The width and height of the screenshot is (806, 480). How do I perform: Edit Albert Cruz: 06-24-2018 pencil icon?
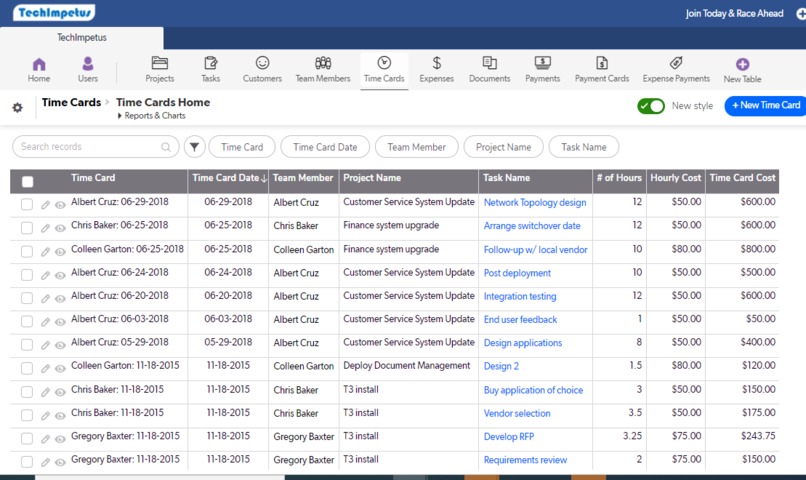pos(45,275)
